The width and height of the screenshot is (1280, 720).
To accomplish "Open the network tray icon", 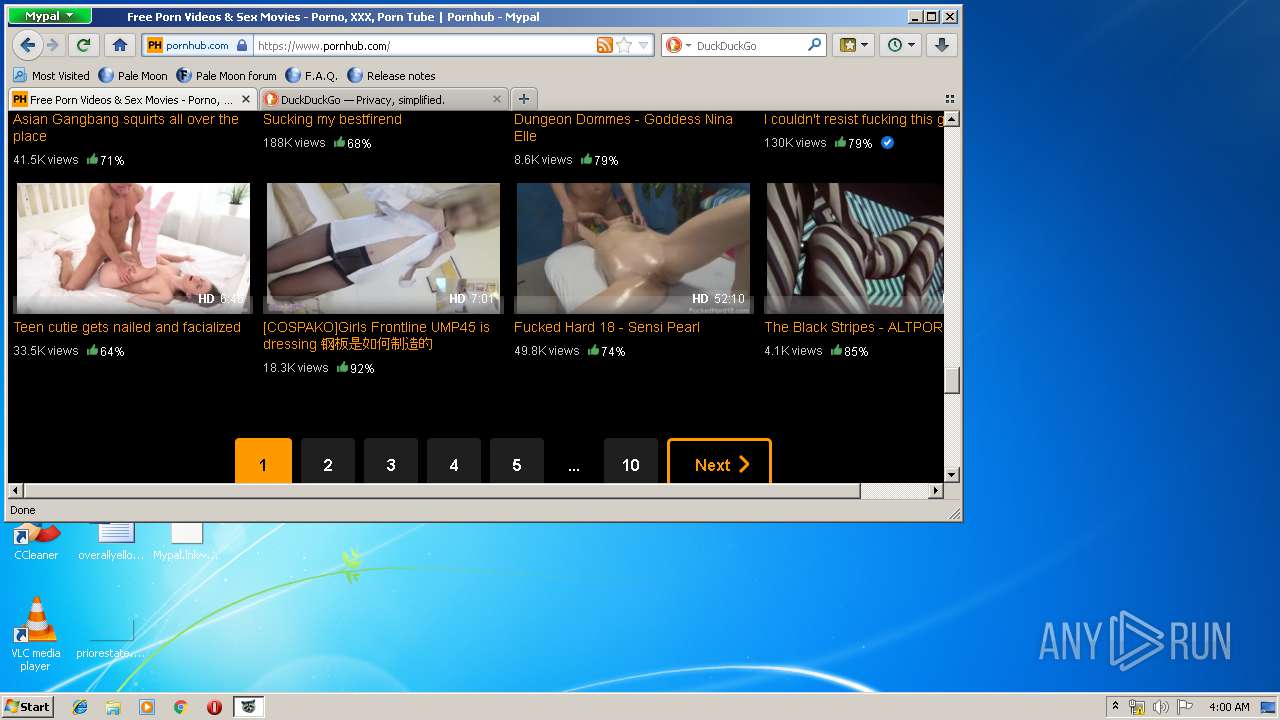I will 1137,707.
